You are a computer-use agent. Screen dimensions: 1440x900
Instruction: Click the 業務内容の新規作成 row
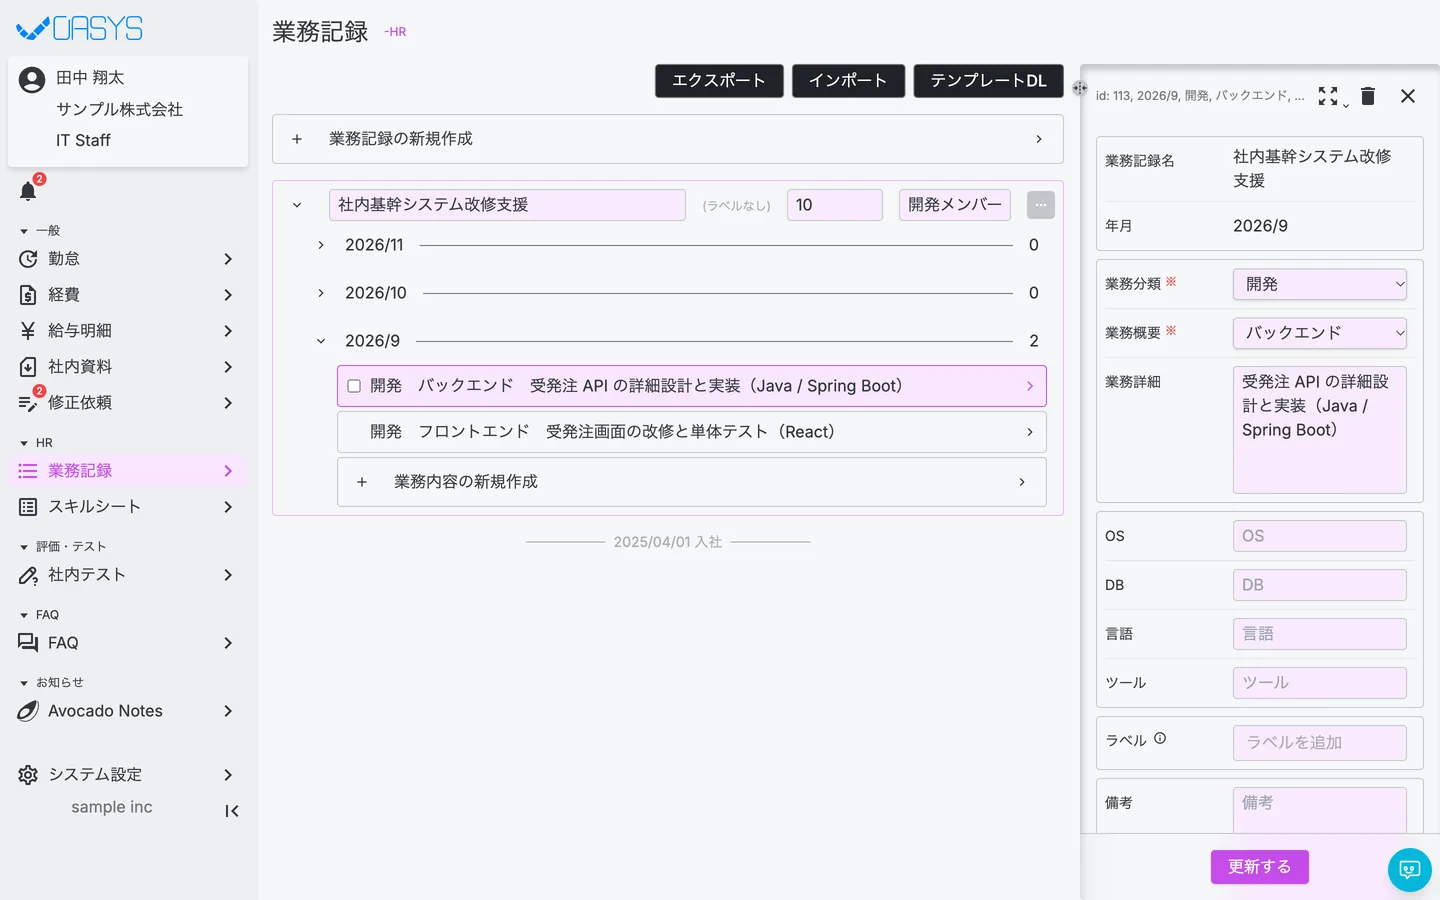[x=692, y=482]
